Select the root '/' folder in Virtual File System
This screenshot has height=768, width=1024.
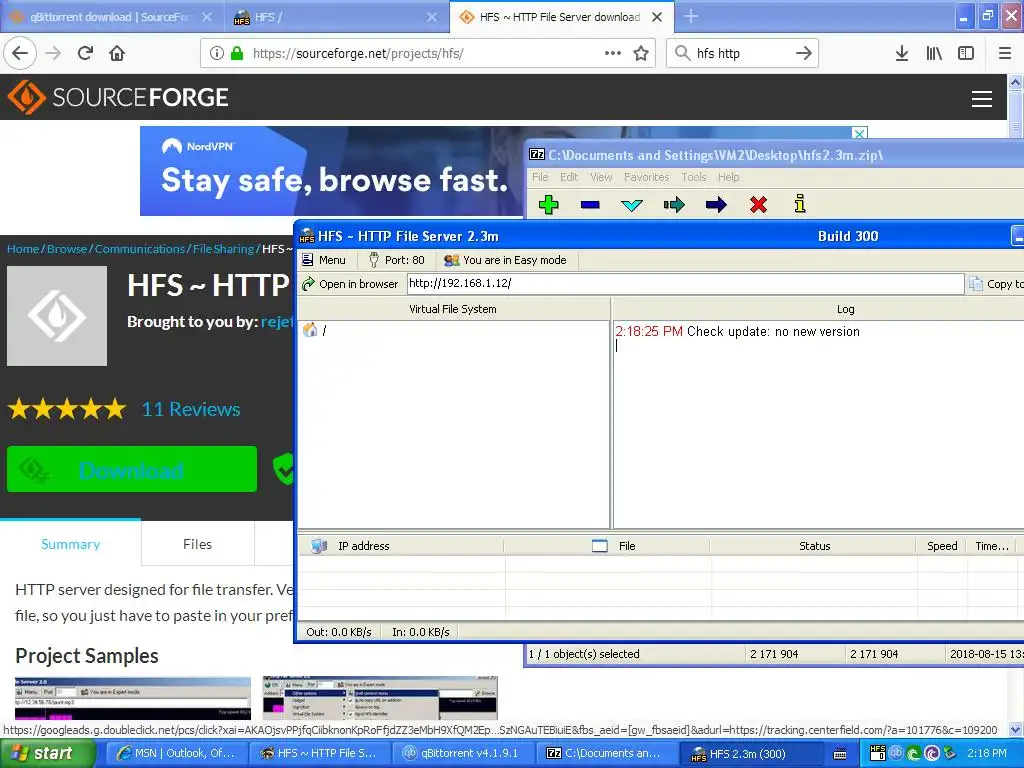pyautogui.click(x=315, y=330)
